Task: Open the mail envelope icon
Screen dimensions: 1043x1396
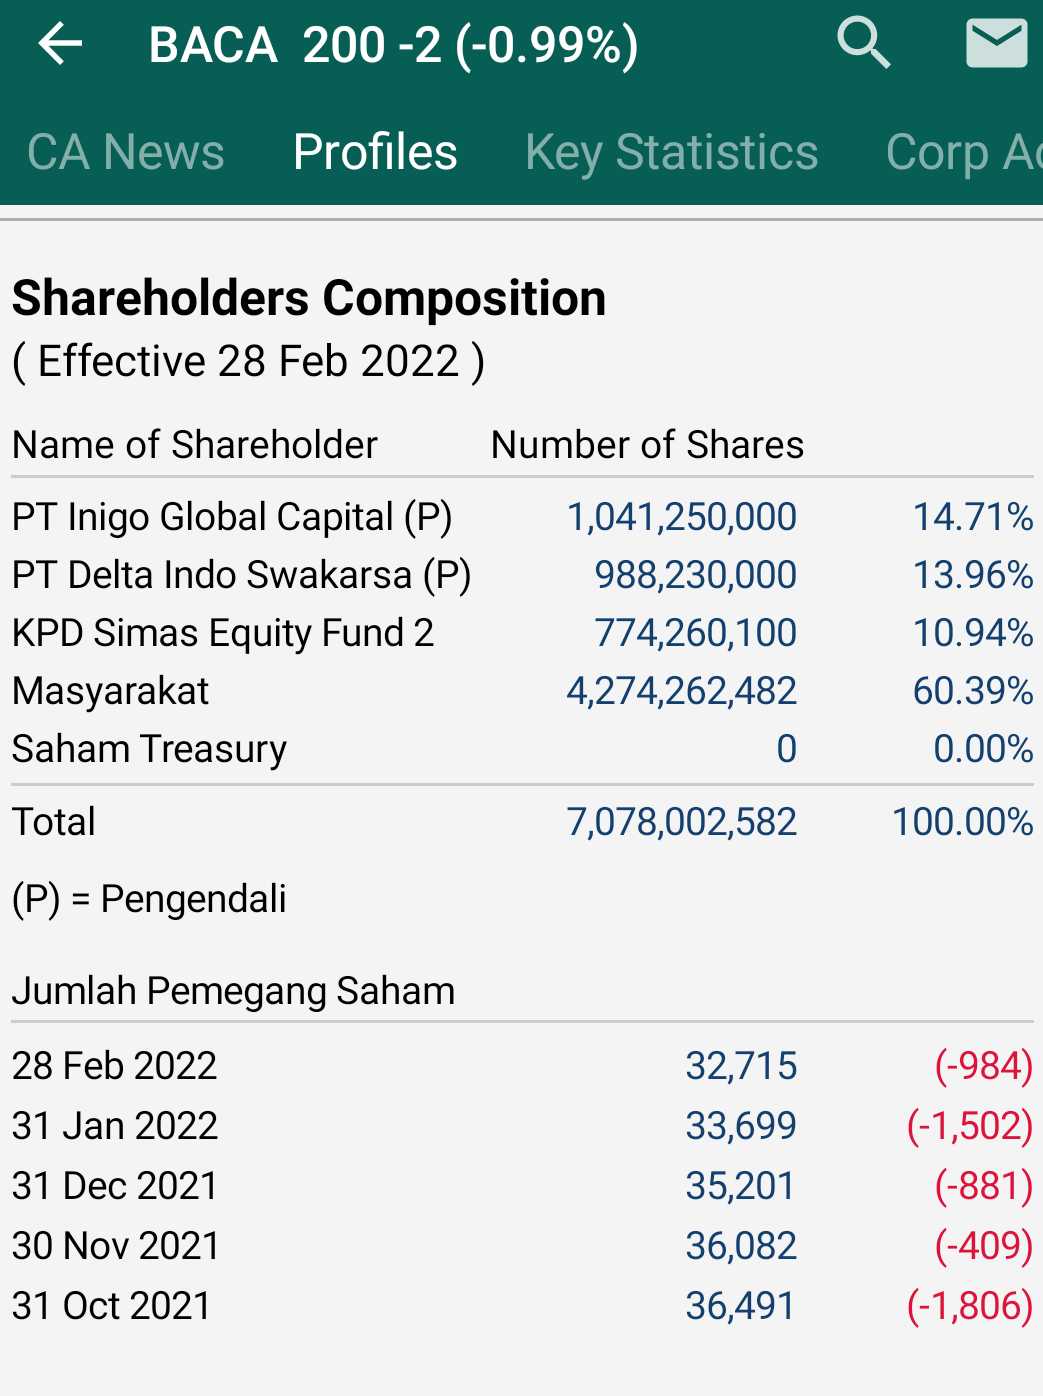Action: (x=996, y=44)
